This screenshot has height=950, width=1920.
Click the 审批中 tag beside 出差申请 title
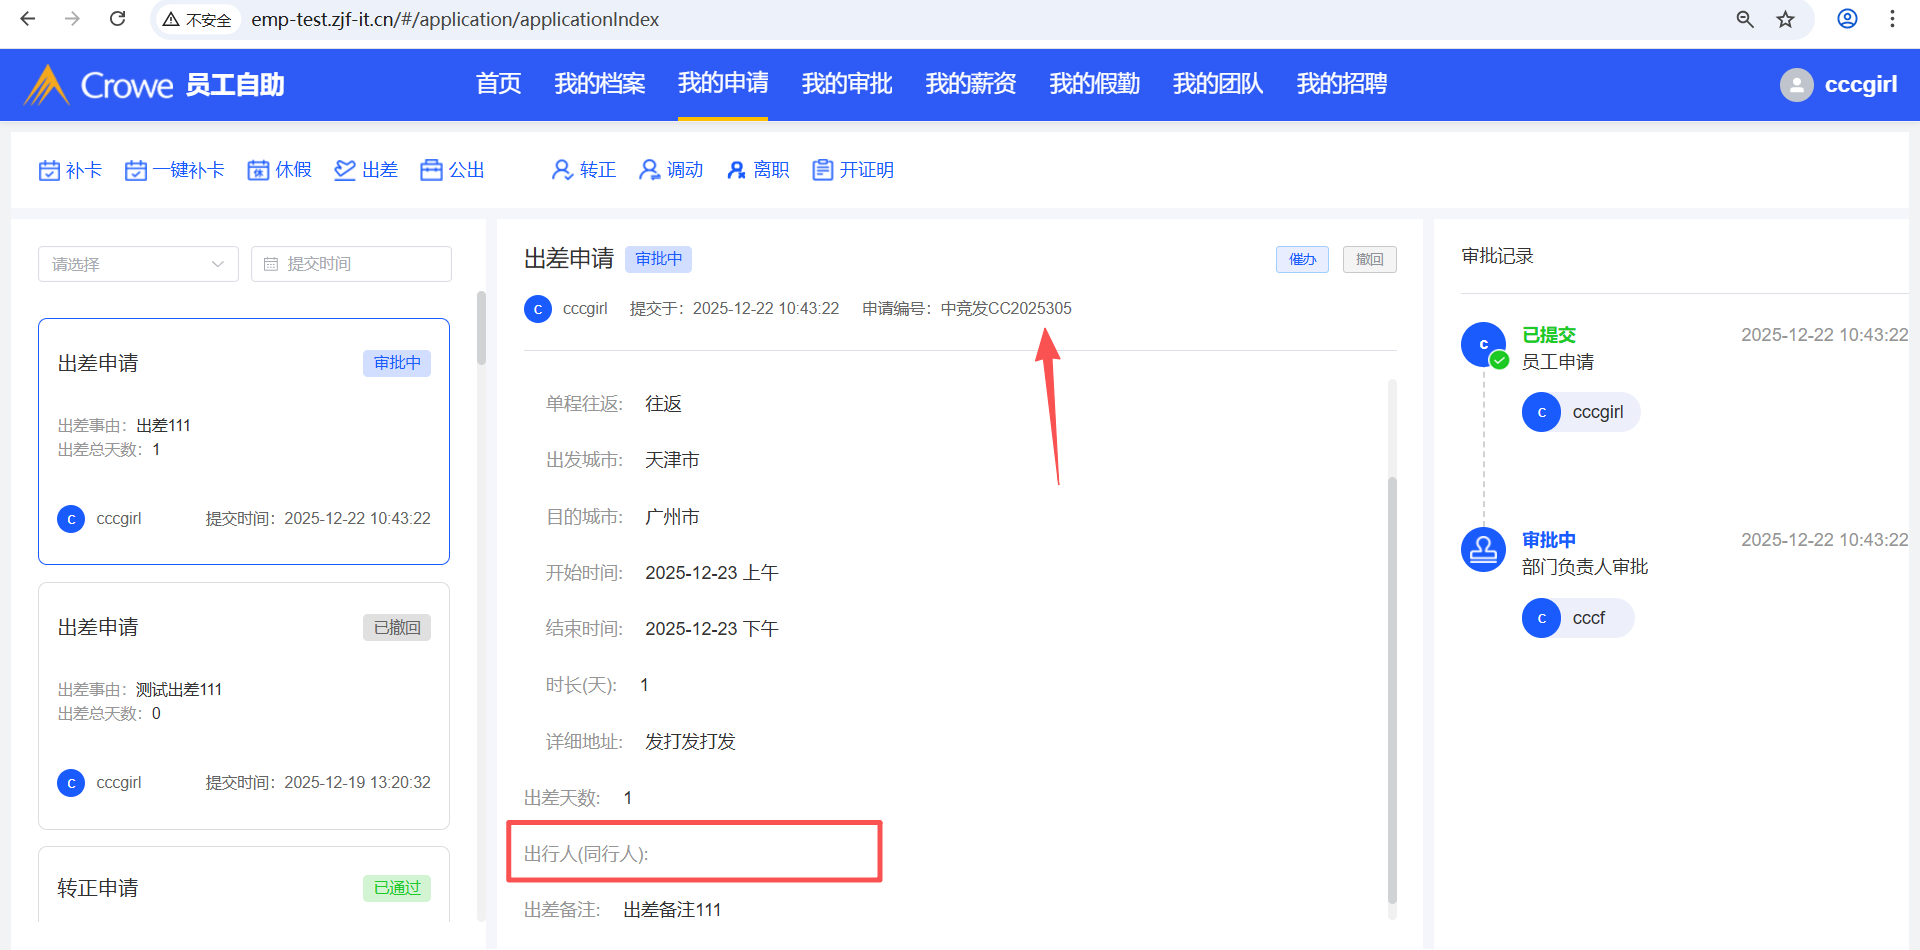point(658,259)
